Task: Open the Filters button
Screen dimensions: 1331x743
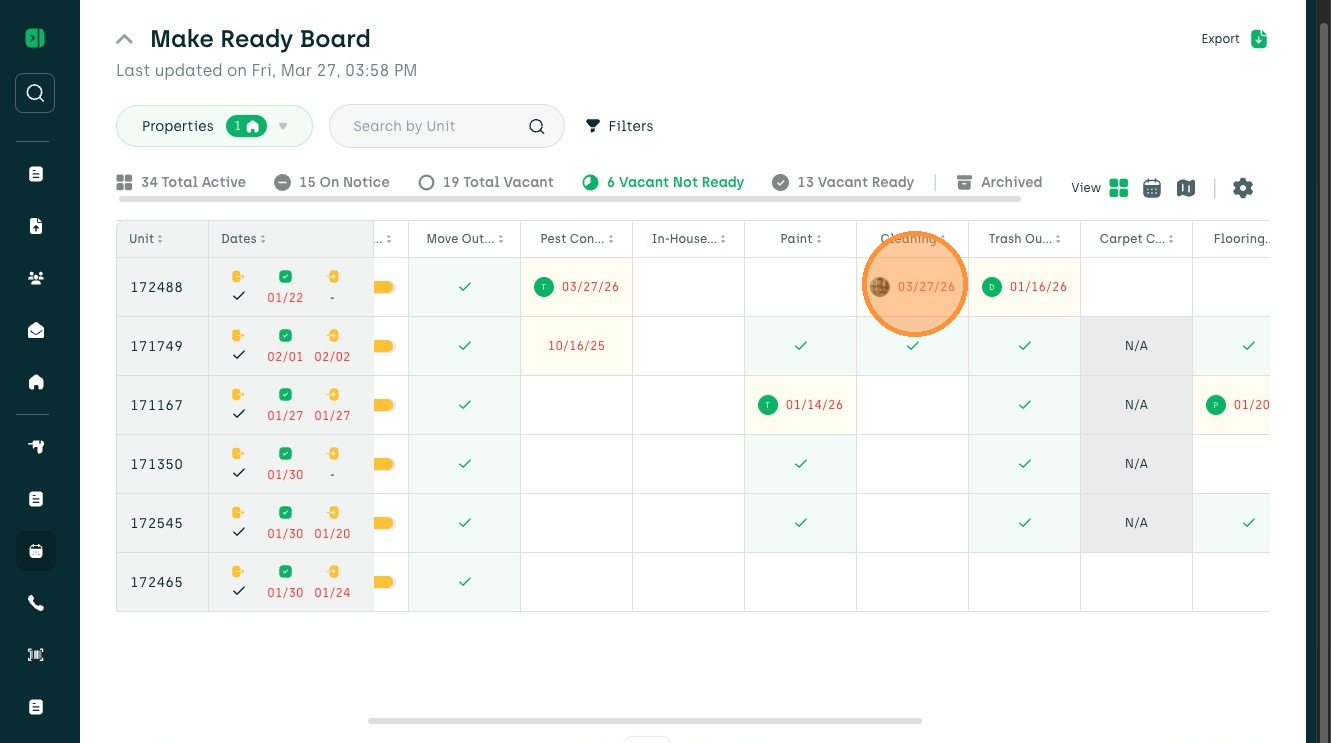Action: [x=619, y=126]
